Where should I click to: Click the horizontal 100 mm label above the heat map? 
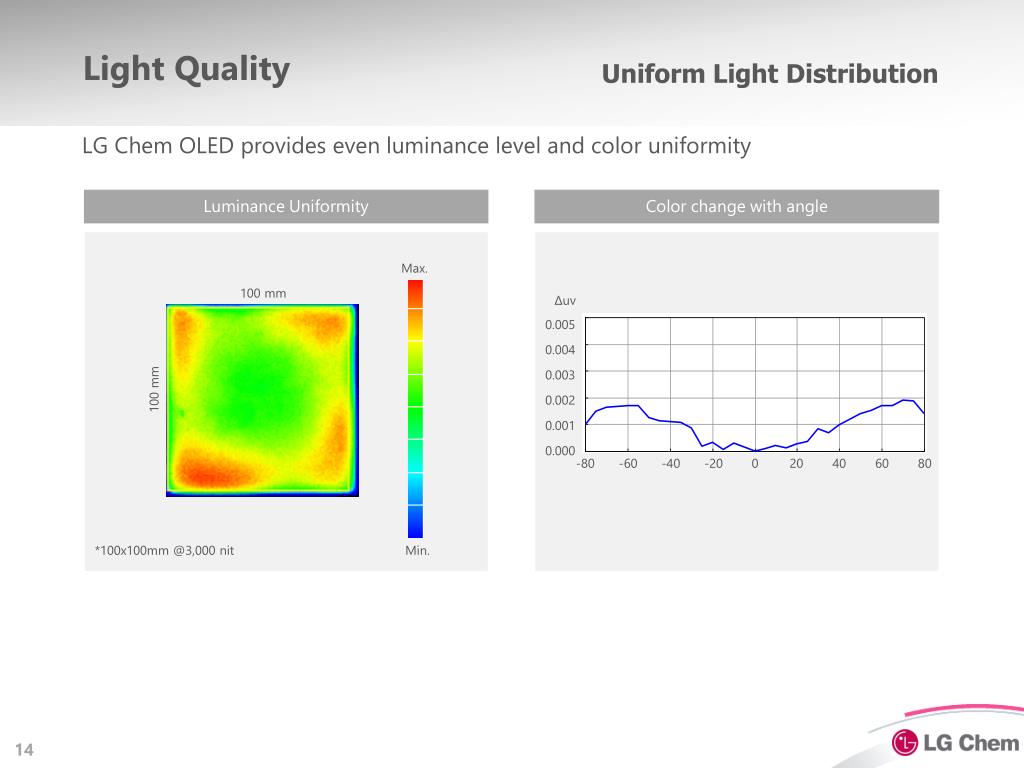(x=263, y=293)
